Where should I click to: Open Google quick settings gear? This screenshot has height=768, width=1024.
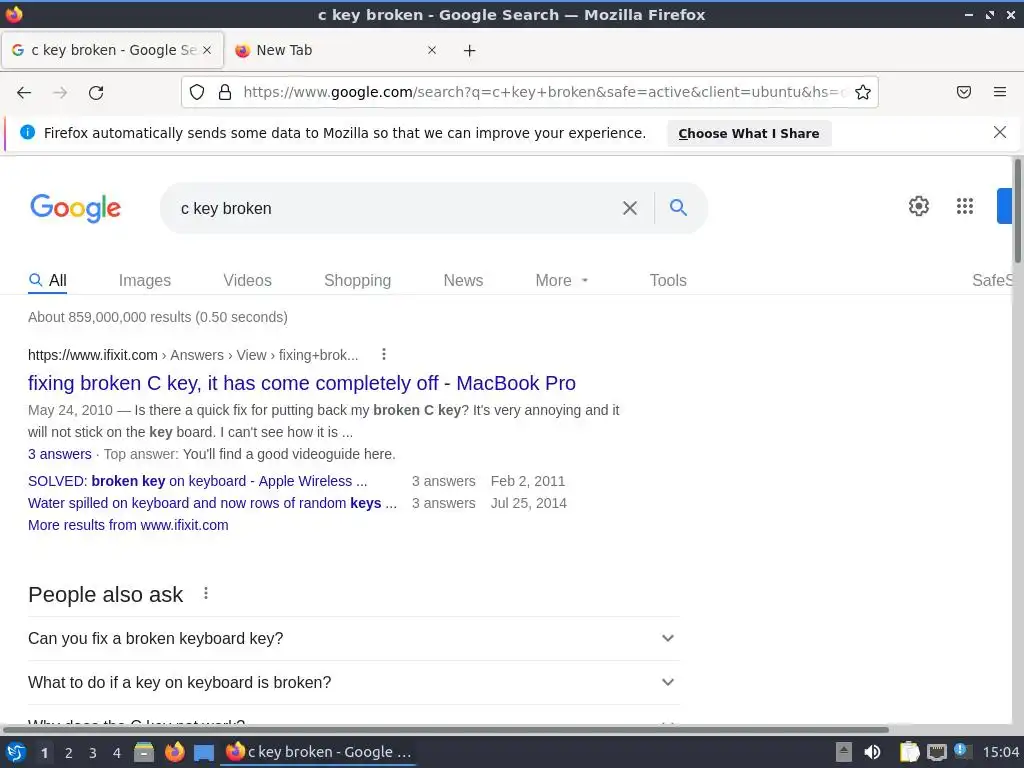point(919,206)
